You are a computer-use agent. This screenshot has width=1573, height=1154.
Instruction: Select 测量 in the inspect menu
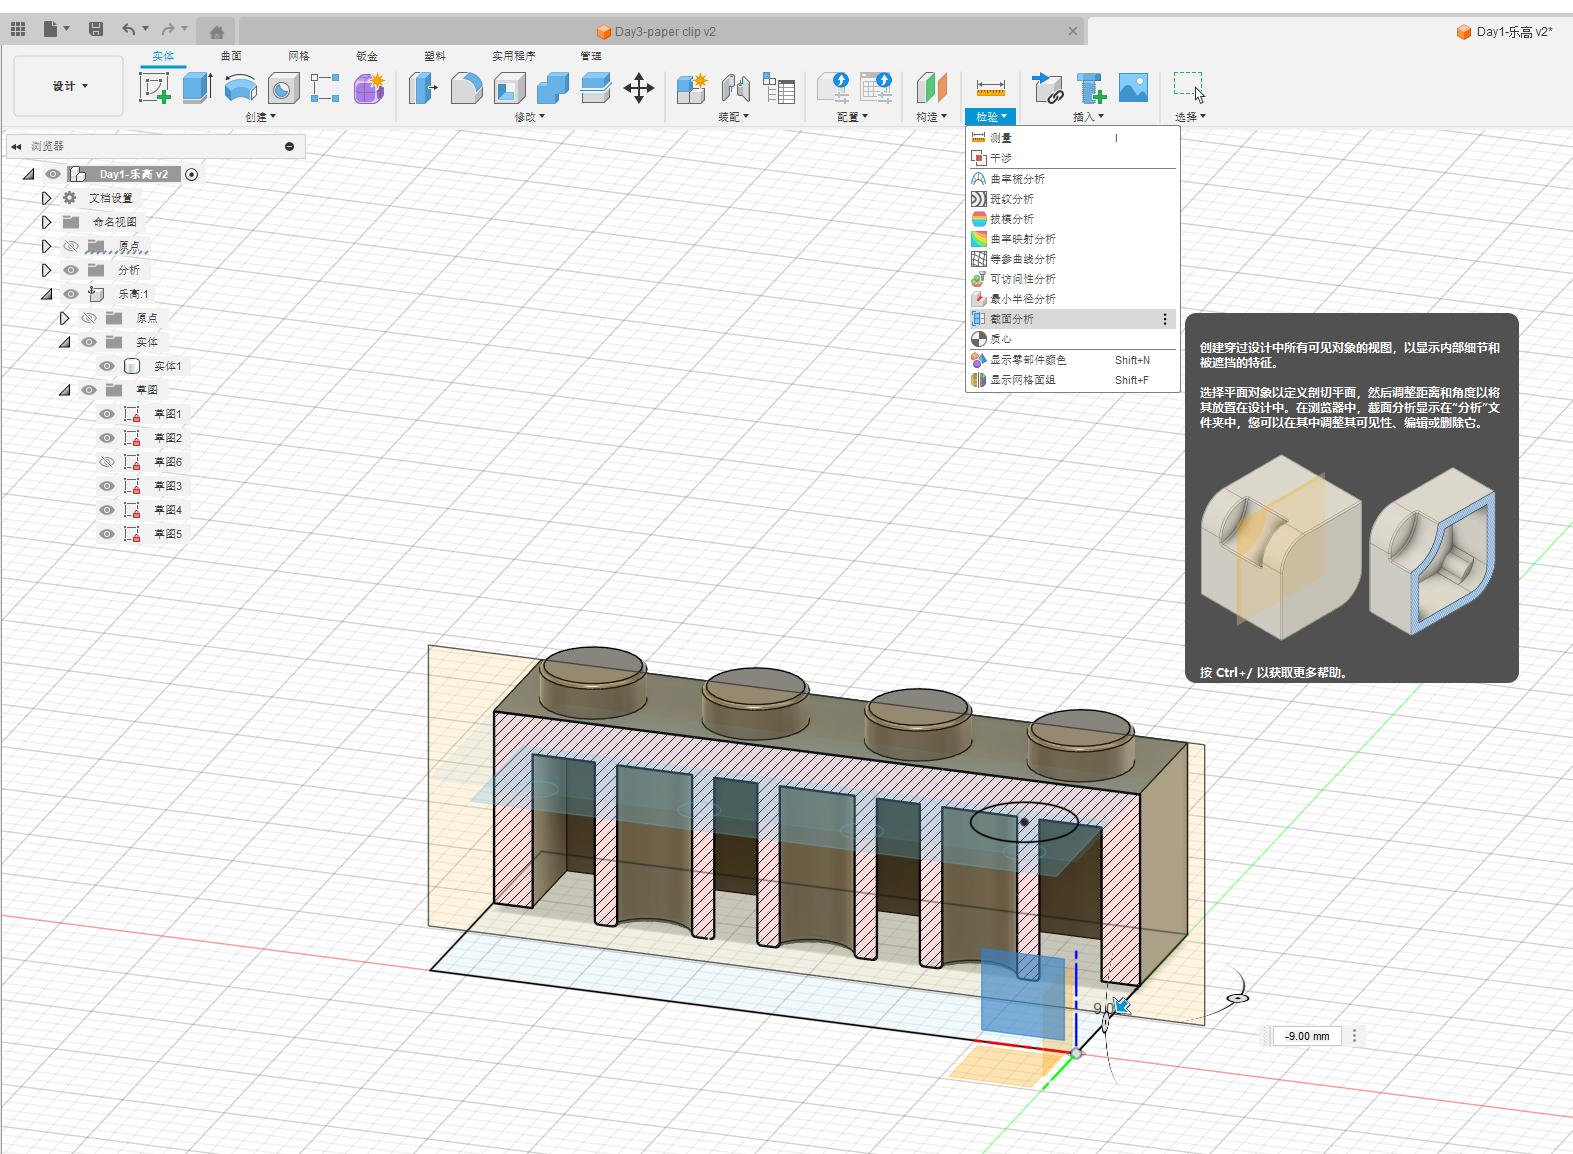click(x=1000, y=138)
